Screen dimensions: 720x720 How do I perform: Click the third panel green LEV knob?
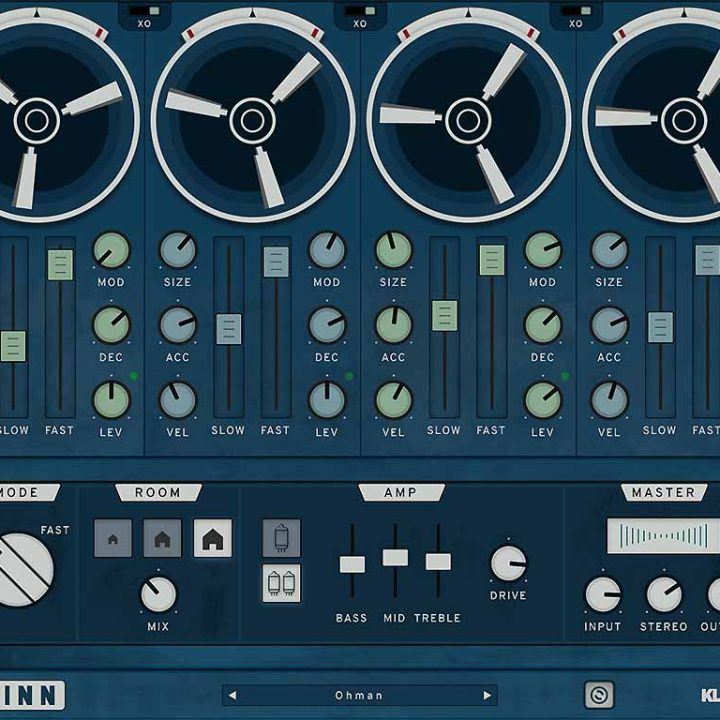[543, 400]
